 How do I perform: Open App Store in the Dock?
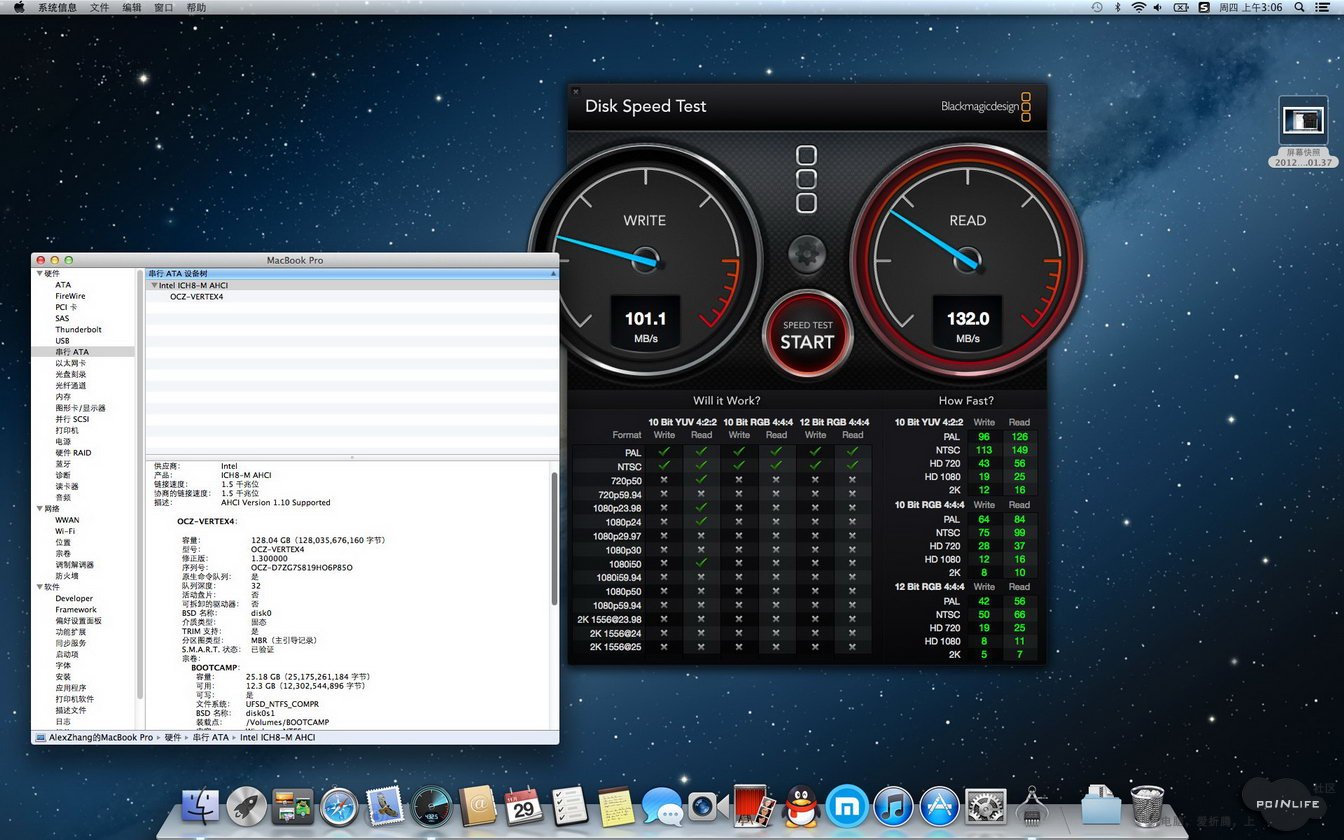939,806
